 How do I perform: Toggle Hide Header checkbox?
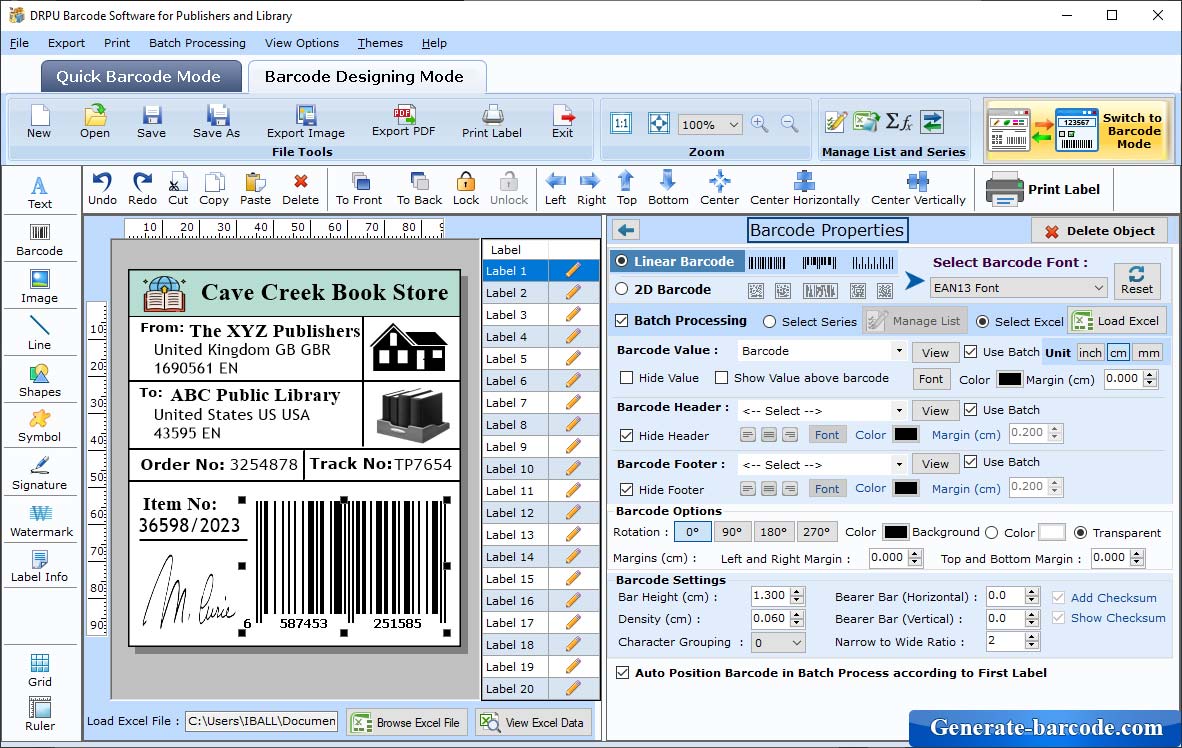[x=626, y=436]
